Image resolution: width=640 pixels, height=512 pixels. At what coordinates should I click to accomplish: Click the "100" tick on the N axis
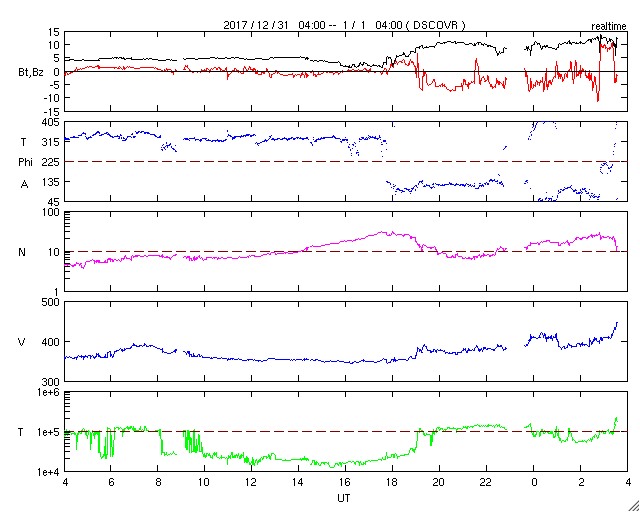(52, 212)
